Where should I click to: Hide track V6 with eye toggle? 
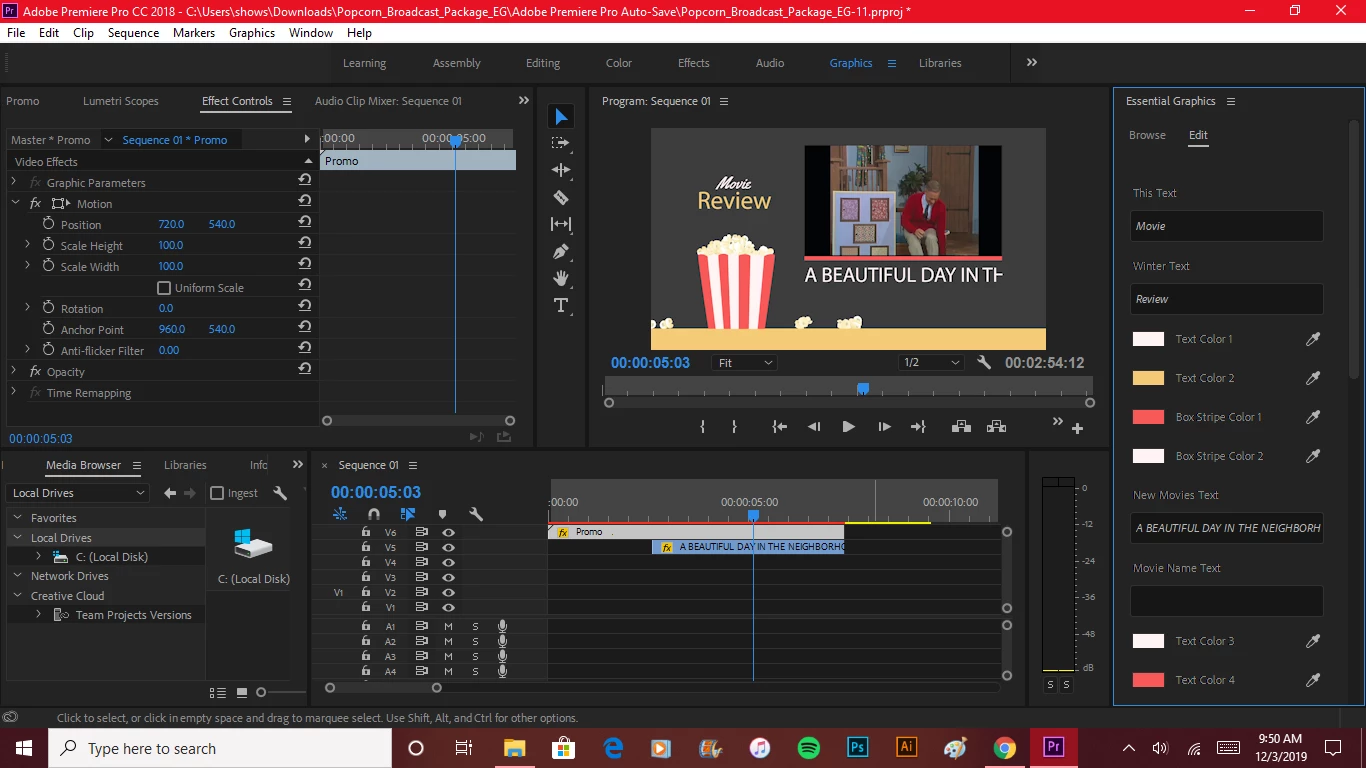pyautogui.click(x=448, y=532)
